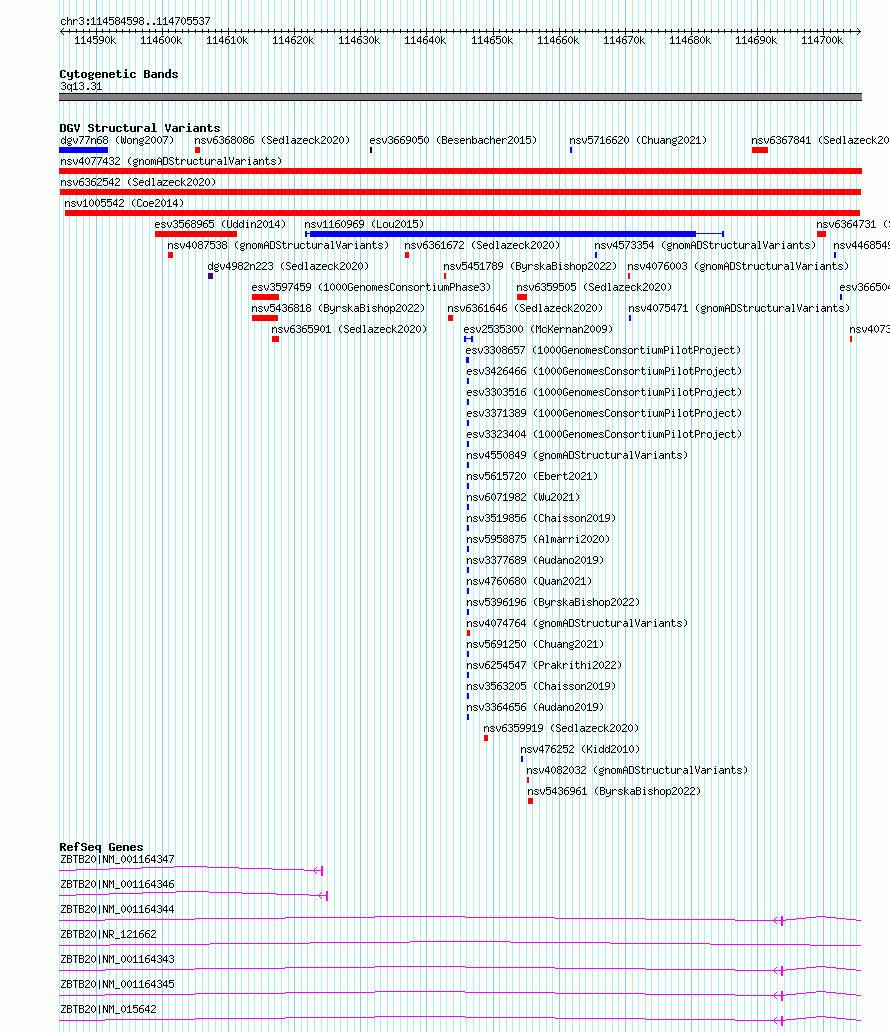The image size is (890, 1032).
Task: Open esv3568965 (Uddin2014) variant
Action: 221,224
